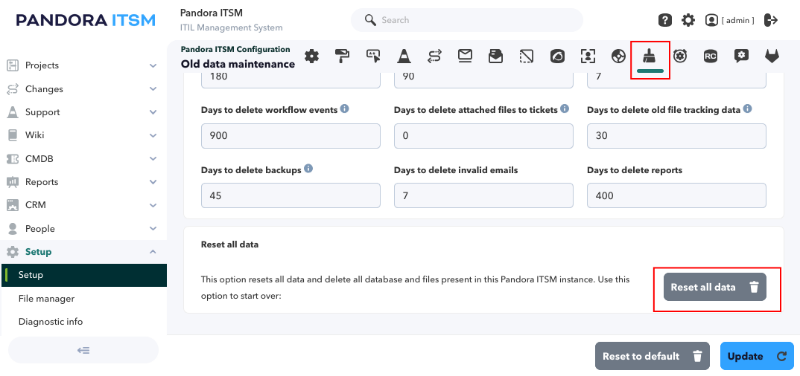Collapse the sidebar with arrow button
Image resolution: width=800 pixels, height=376 pixels.
83,350
